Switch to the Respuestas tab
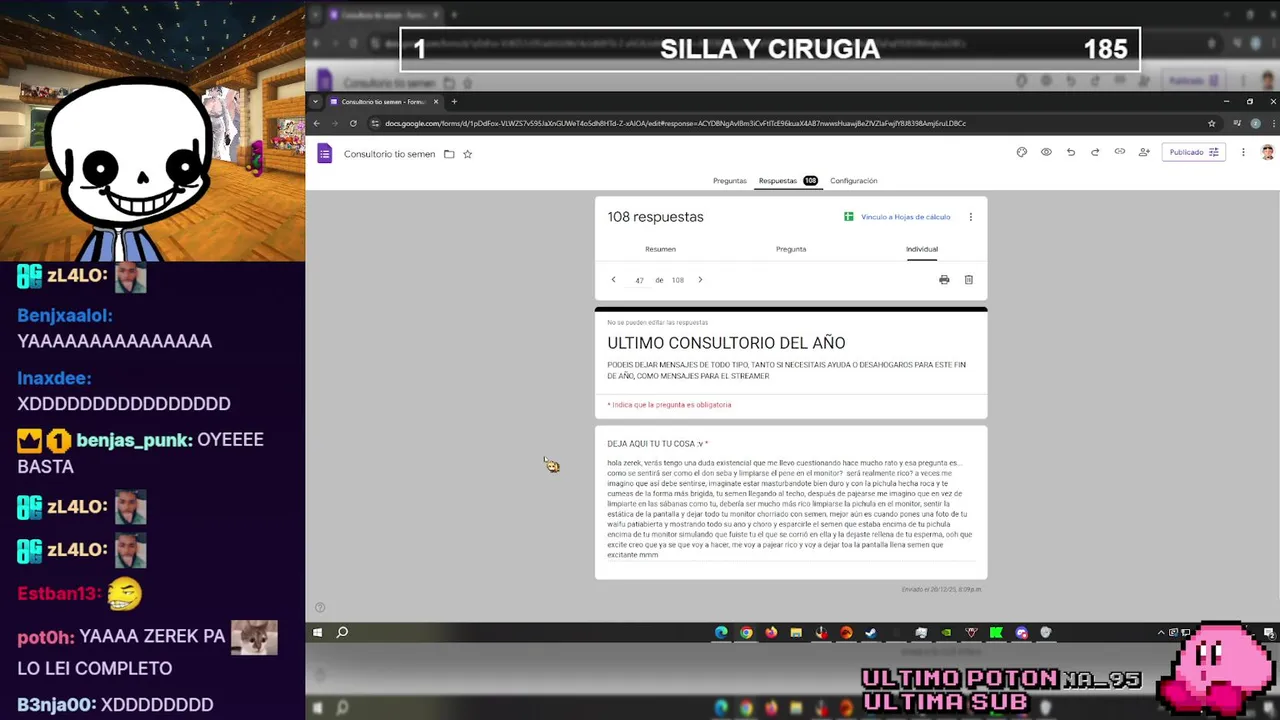This screenshot has width=1280, height=720. coord(788,181)
